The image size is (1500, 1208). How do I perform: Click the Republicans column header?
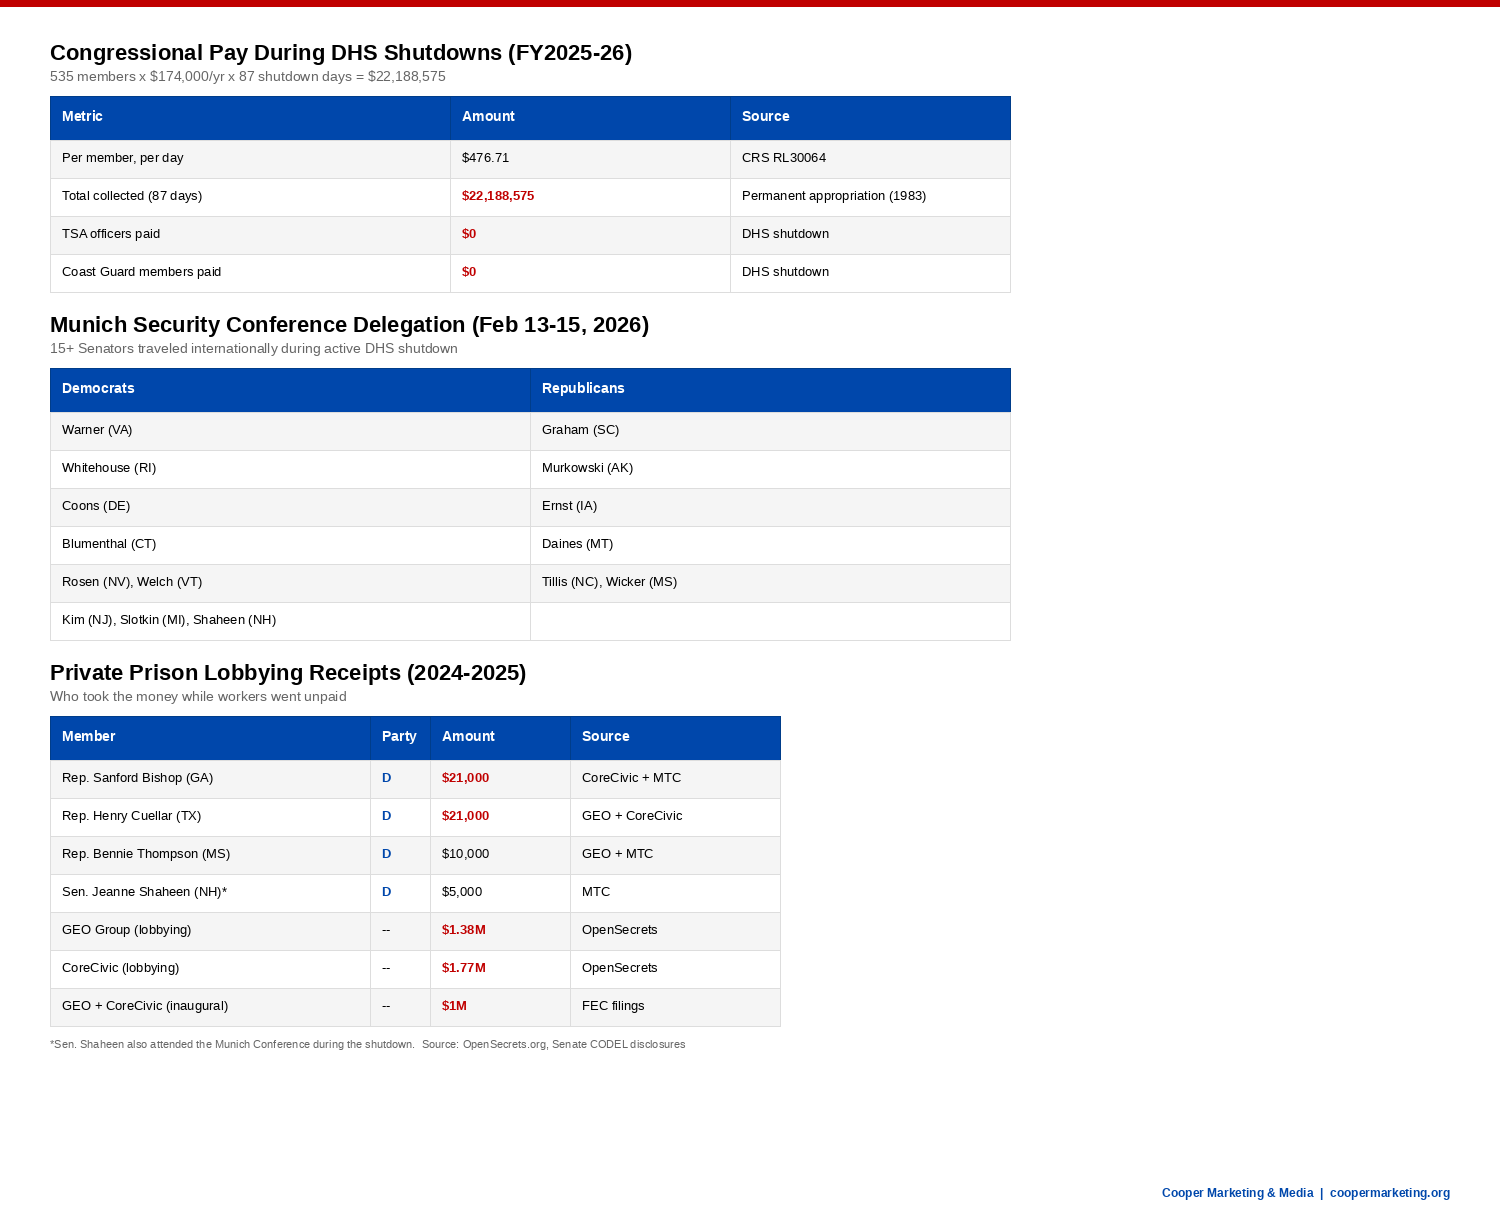770,389
